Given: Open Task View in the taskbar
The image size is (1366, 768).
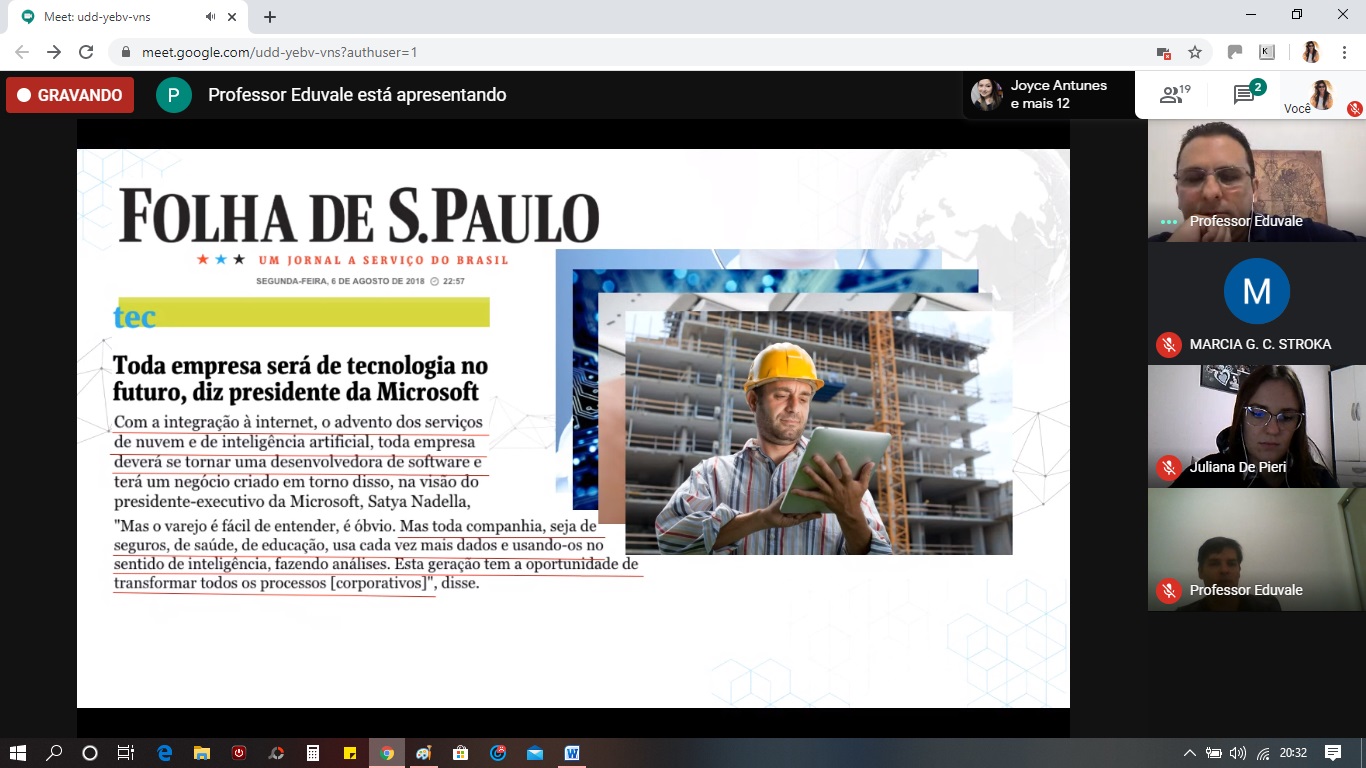Looking at the screenshot, I should click(x=126, y=753).
